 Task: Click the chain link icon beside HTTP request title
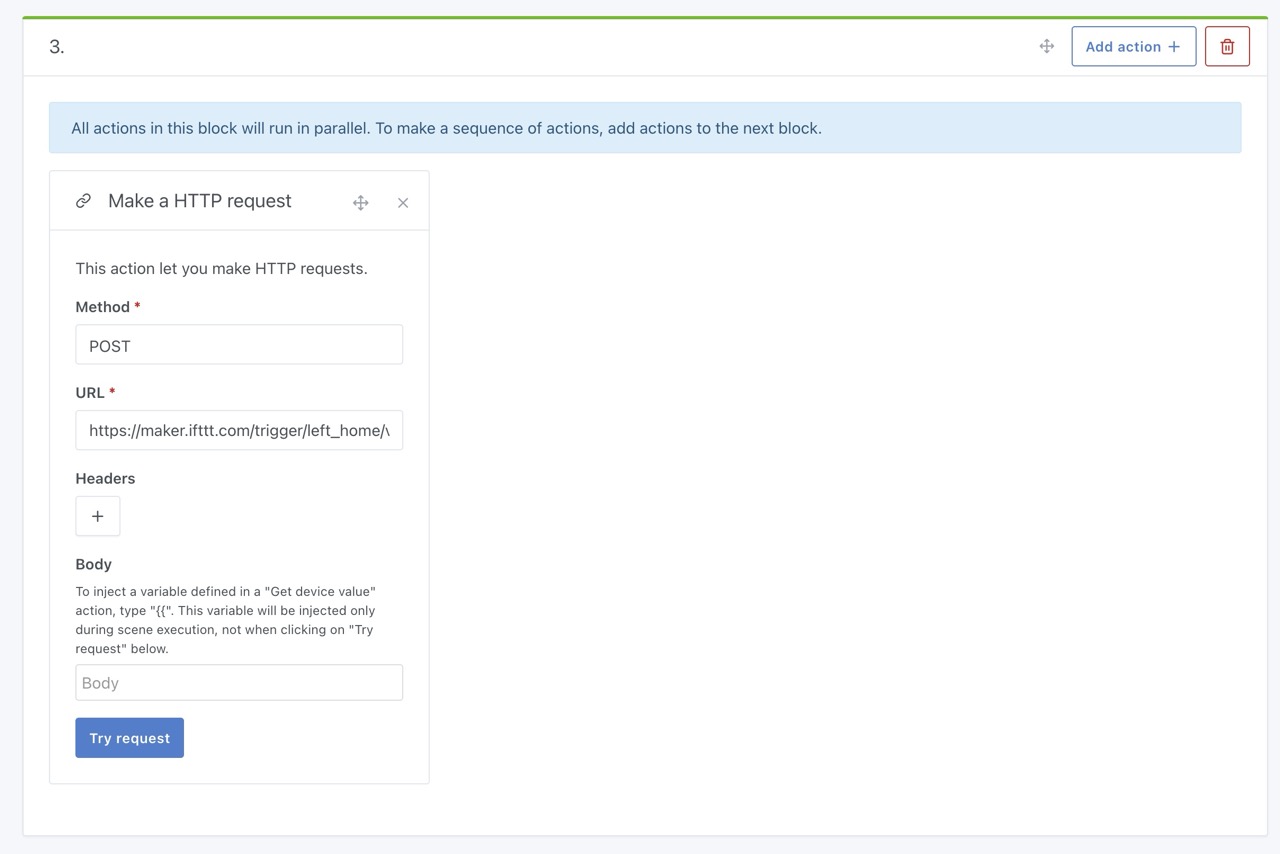pyautogui.click(x=84, y=200)
